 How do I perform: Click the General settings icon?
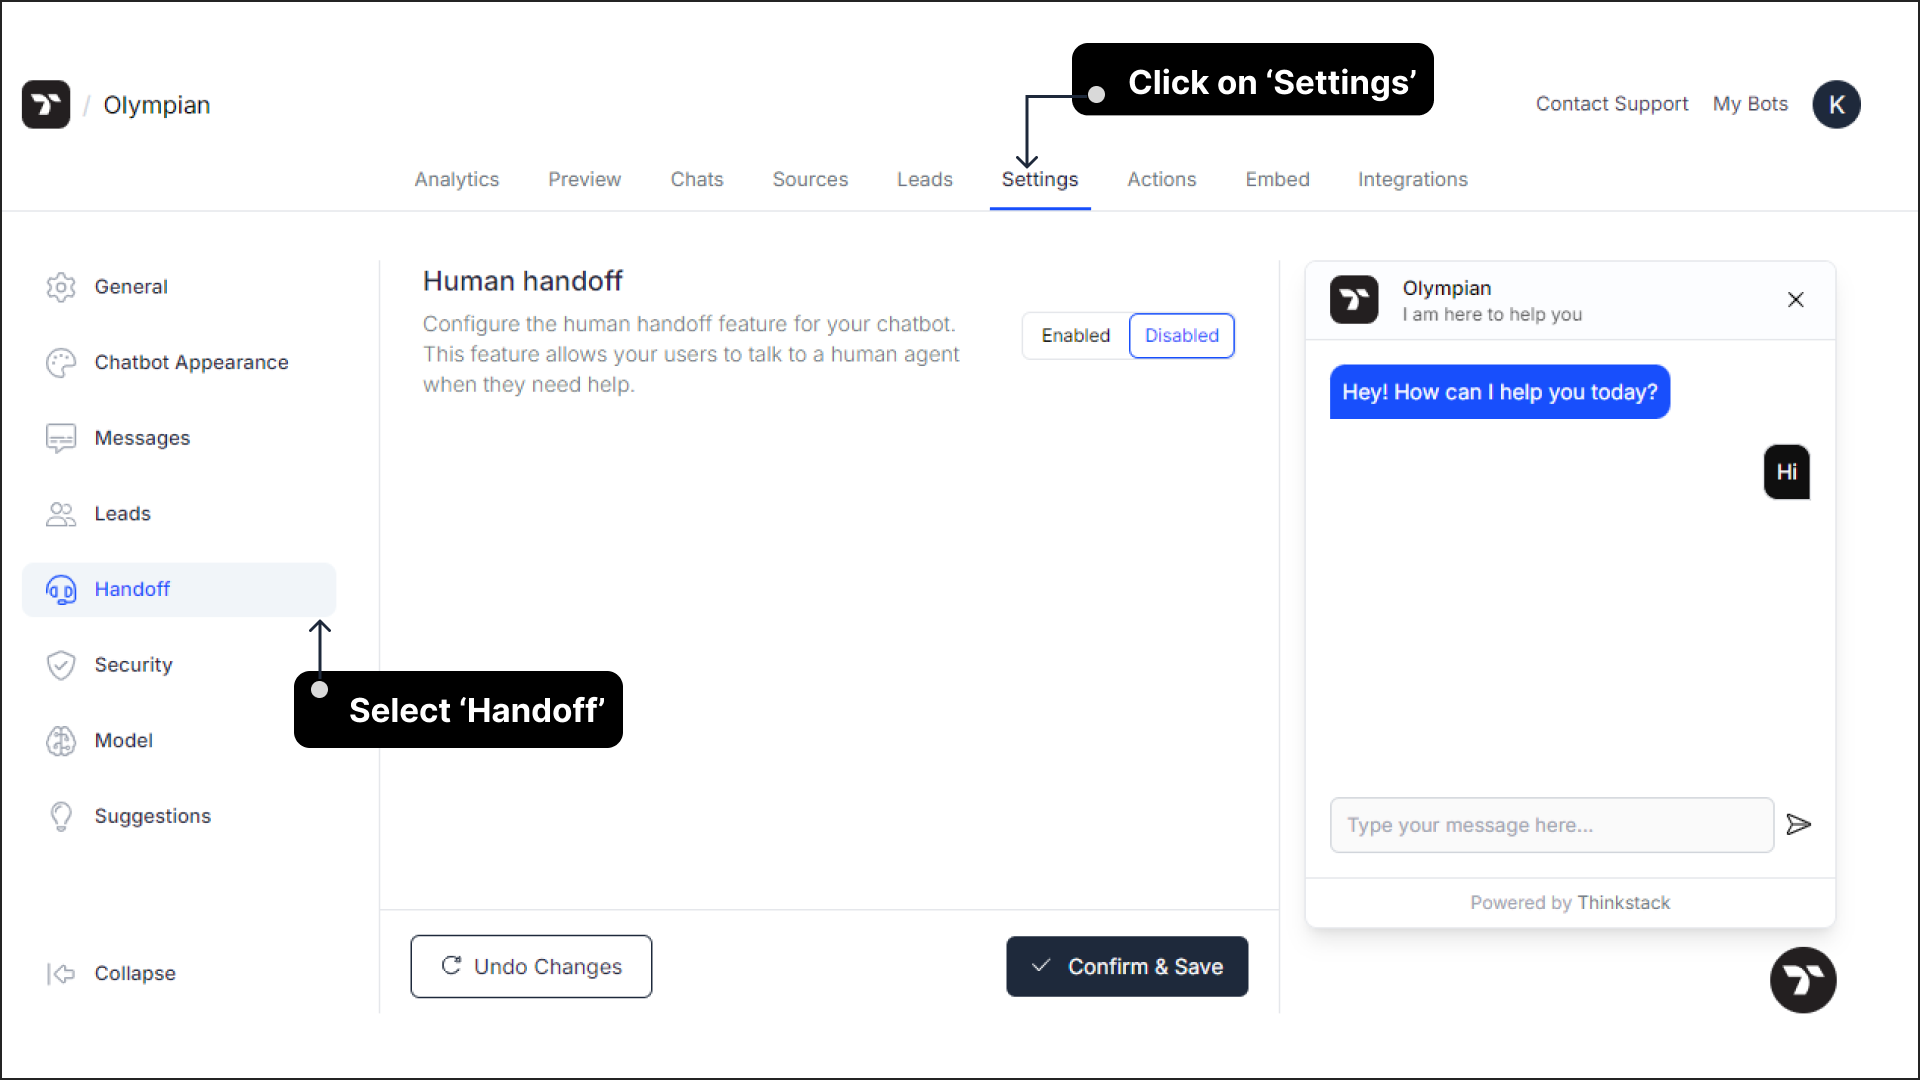pos(61,286)
